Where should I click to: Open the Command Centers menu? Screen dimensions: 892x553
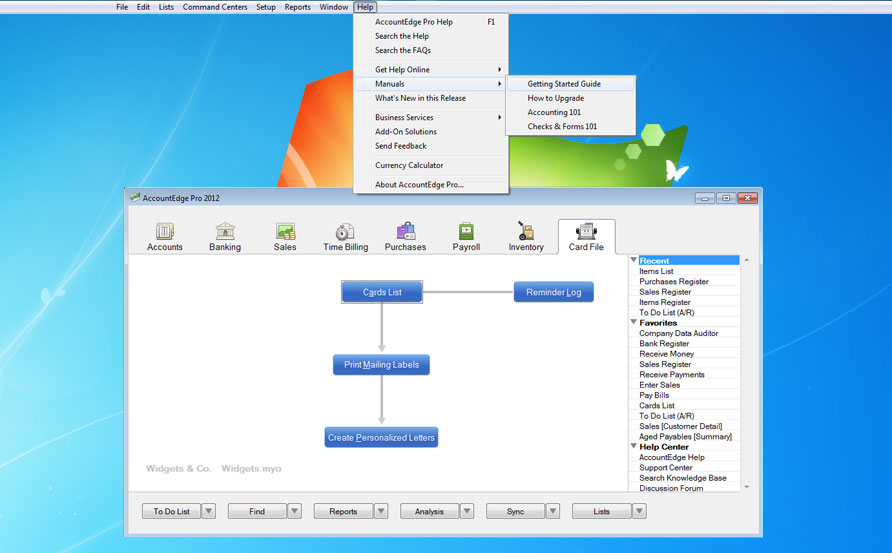215,7
